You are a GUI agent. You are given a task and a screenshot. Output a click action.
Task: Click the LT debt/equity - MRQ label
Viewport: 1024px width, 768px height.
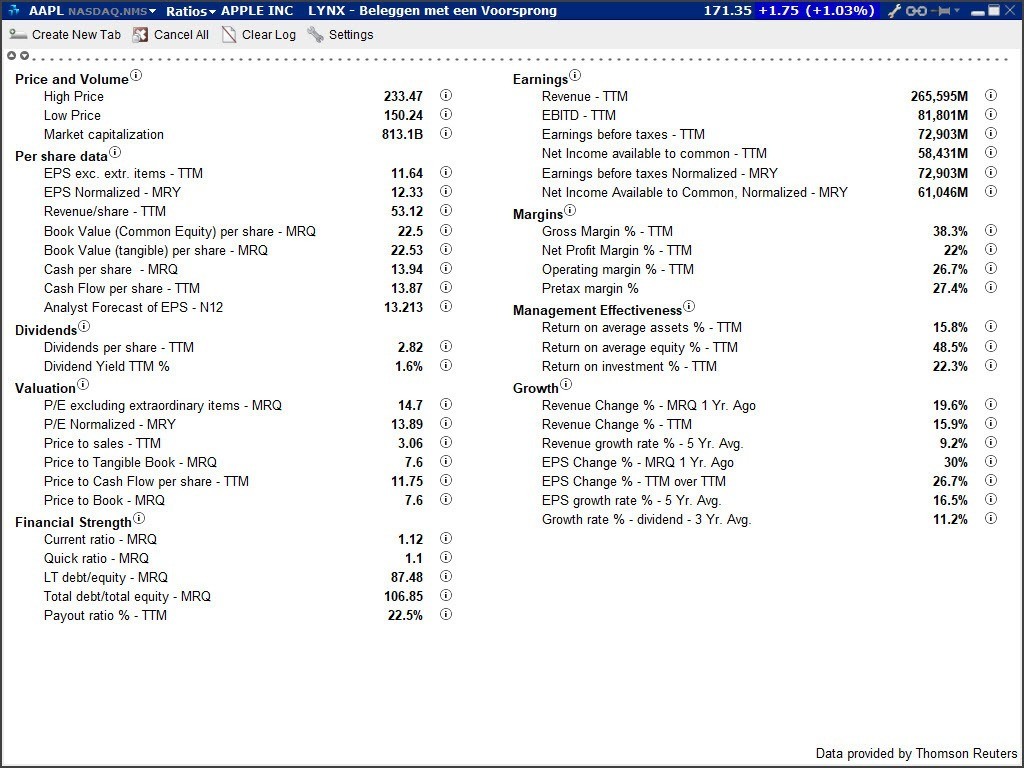coord(106,577)
